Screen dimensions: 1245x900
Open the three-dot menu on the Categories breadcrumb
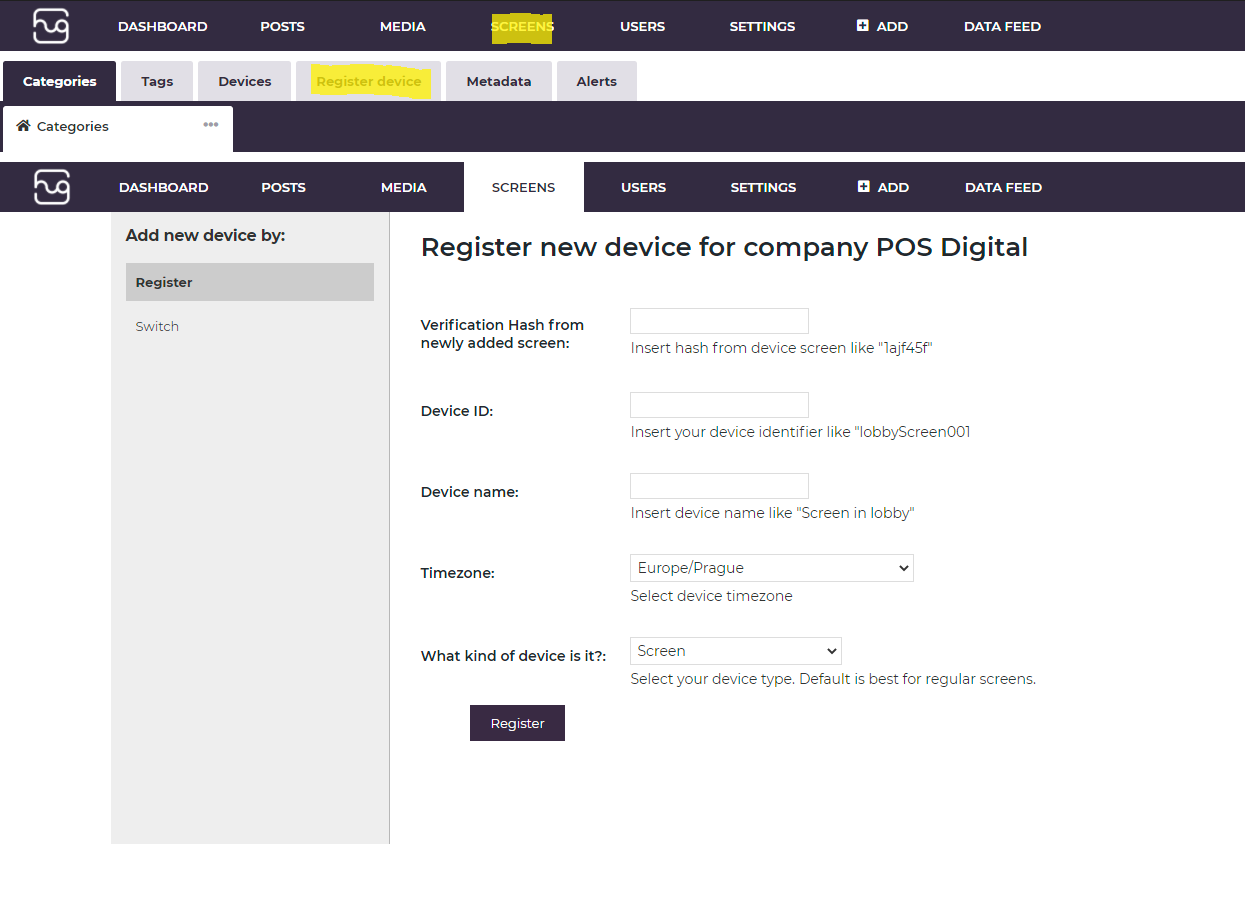(x=211, y=125)
